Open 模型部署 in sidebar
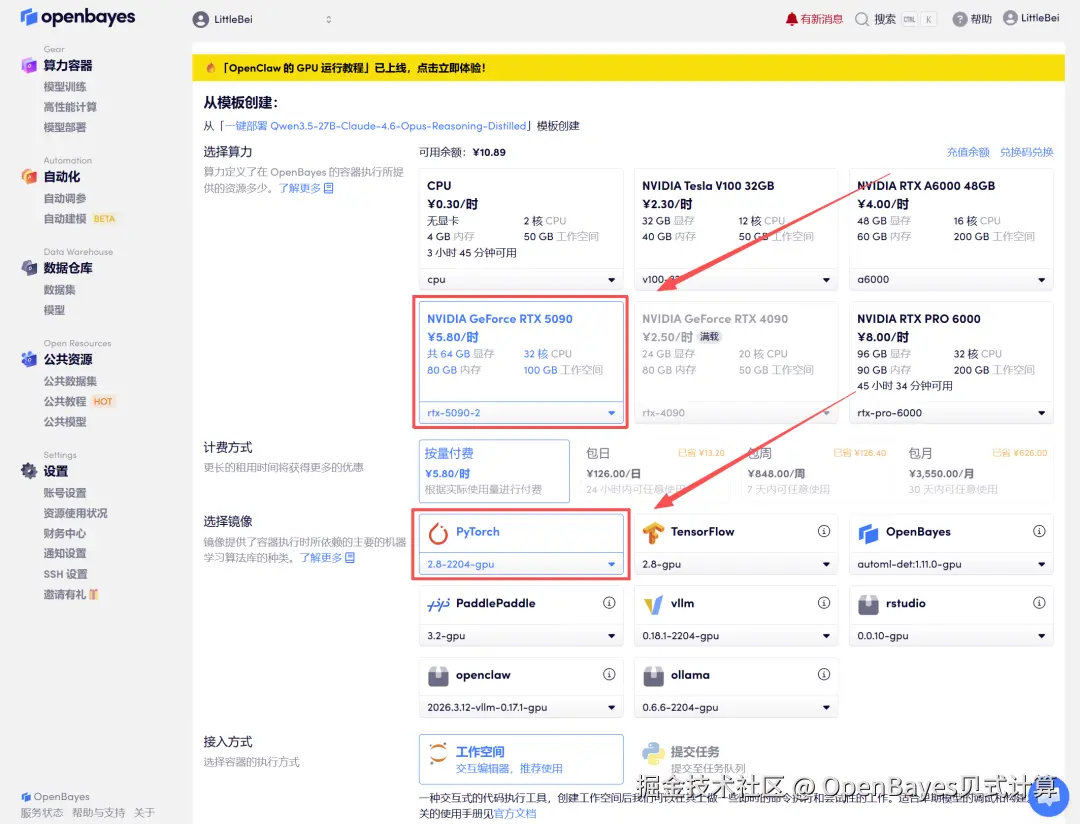Image resolution: width=1080 pixels, height=824 pixels. click(65, 127)
